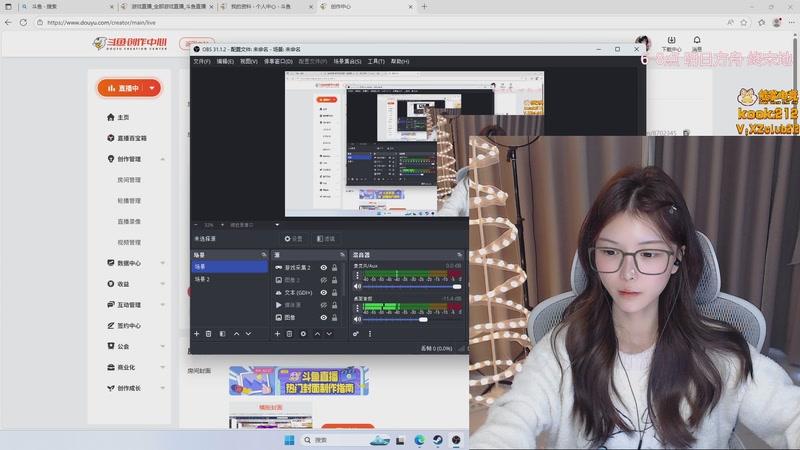Open OBS 视图(V) menu
Image resolution: width=800 pixels, height=450 pixels.
click(x=249, y=61)
